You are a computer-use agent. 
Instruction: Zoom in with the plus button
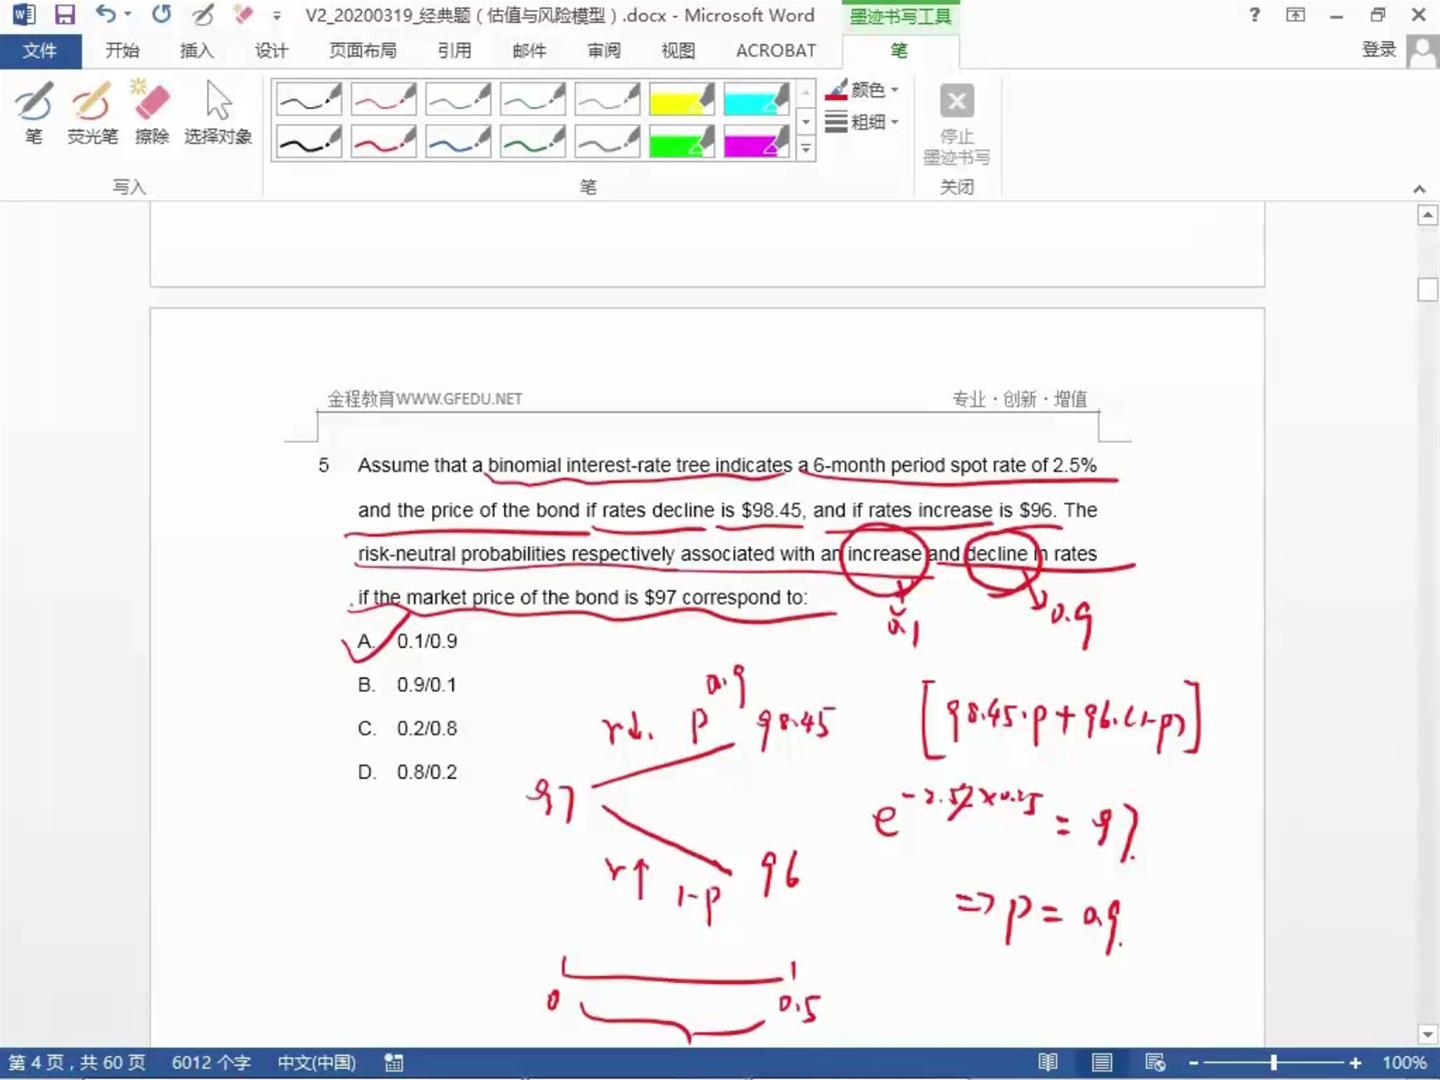coord(1355,1063)
